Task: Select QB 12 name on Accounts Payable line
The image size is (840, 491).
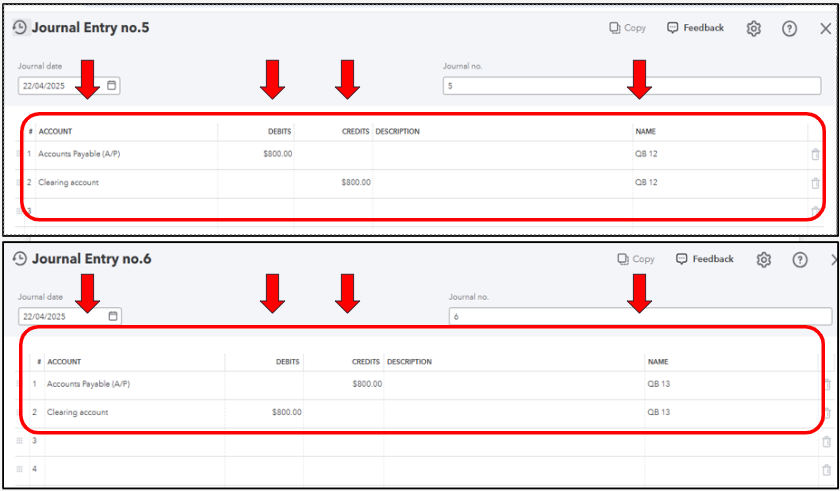Action: [646, 154]
